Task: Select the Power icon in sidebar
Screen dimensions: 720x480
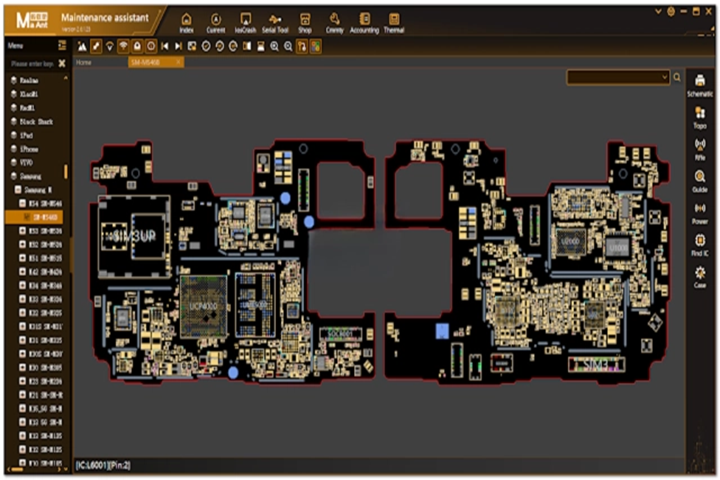Action: coord(700,212)
